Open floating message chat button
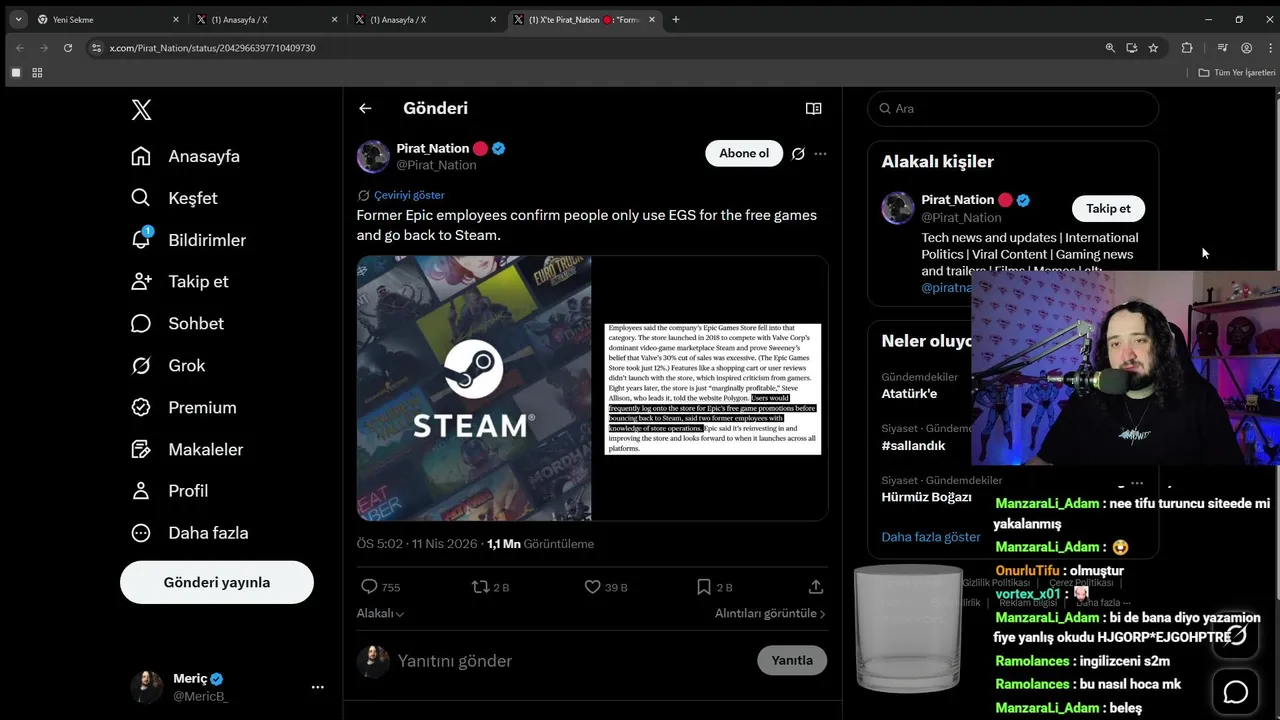The height and width of the screenshot is (720, 1280). click(1236, 692)
